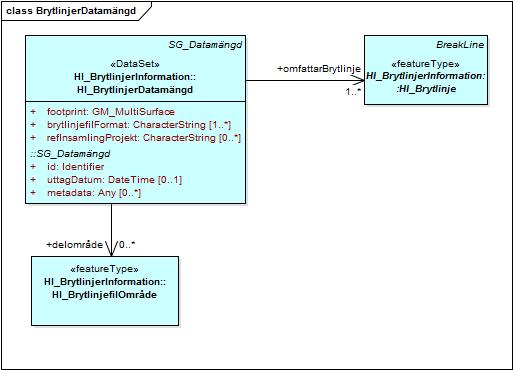The image size is (513, 370).
Task: Click the association arrowhead pointing to HI_Brytlinje
Action: [x=358, y=80]
